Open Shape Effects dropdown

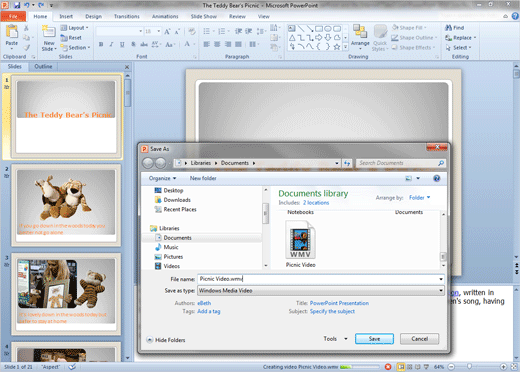coord(413,48)
